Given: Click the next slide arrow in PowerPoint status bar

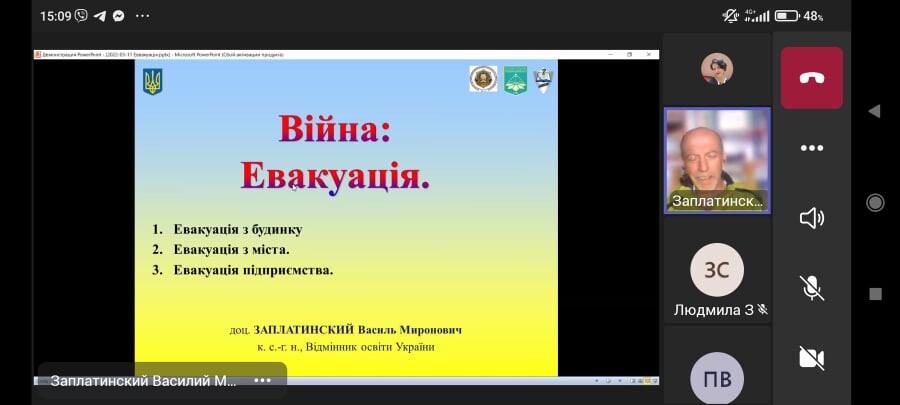Looking at the screenshot, I should (x=619, y=381).
